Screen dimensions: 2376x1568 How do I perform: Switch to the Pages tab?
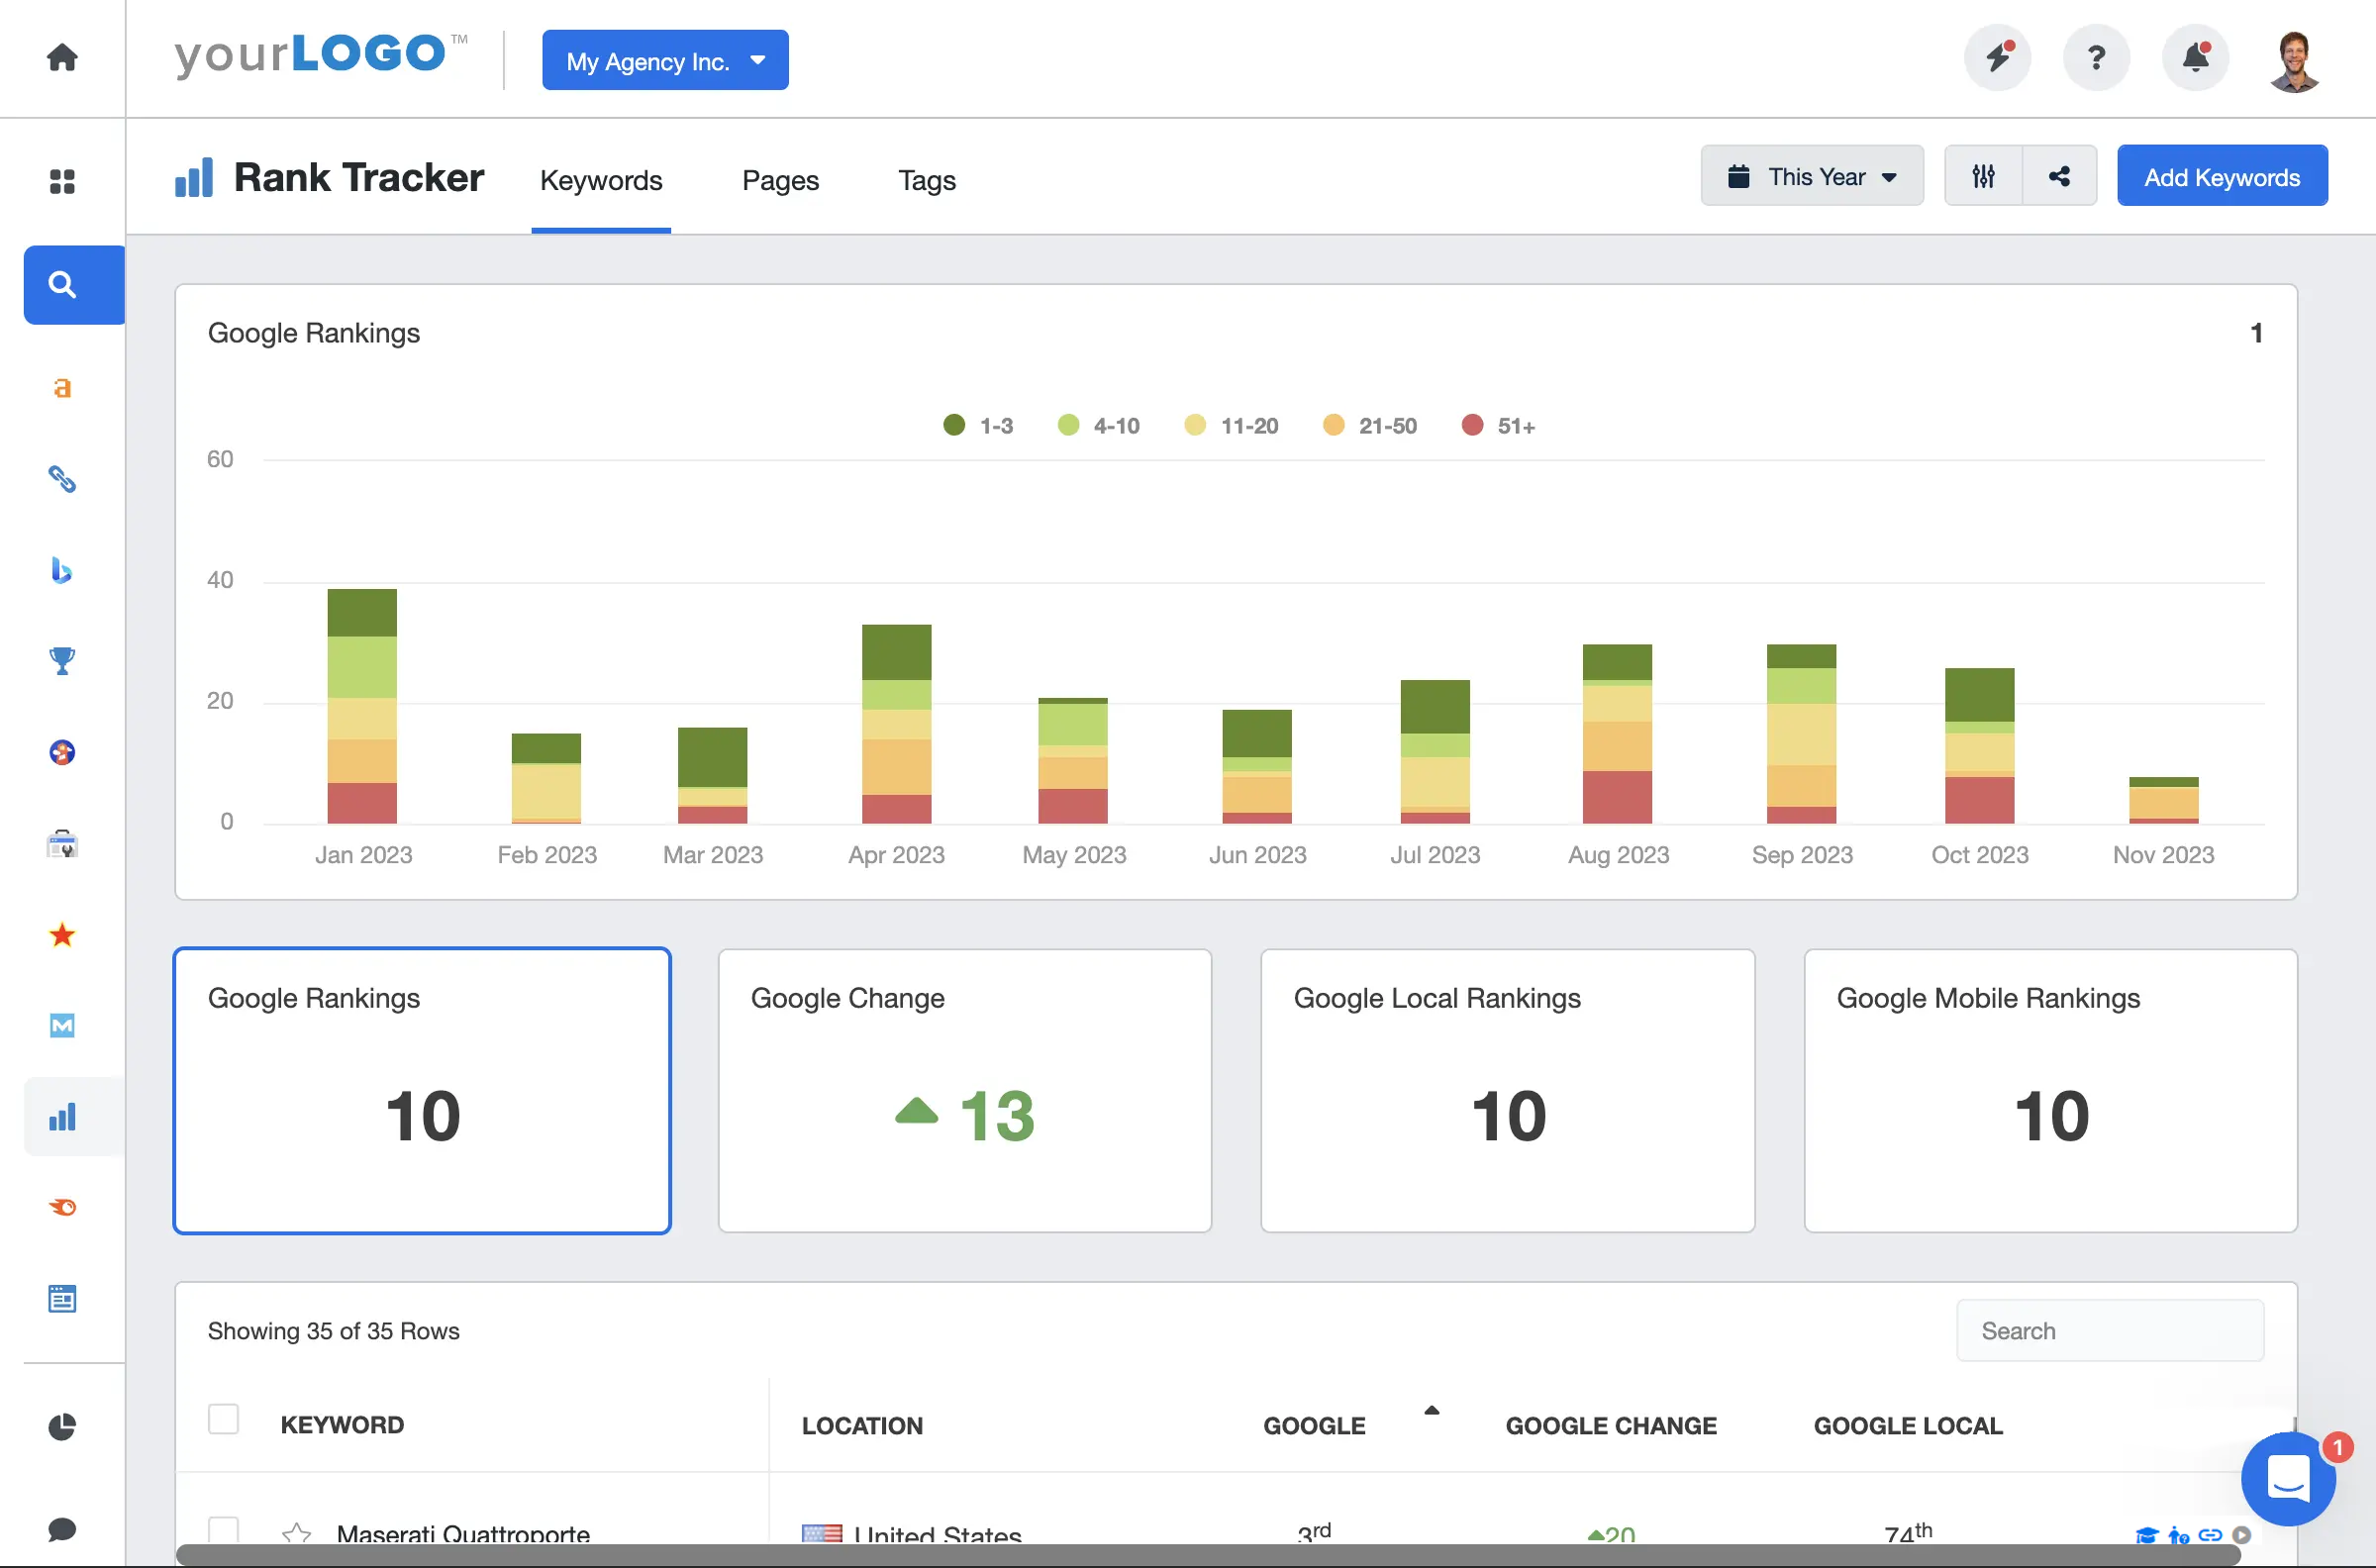coord(780,180)
